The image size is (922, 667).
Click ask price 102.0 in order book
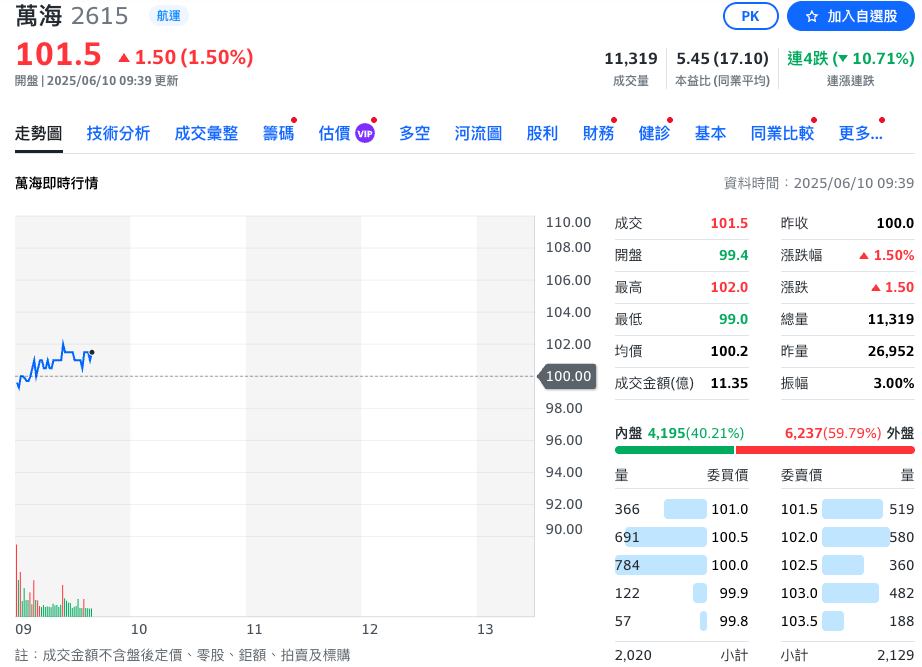[x=799, y=537]
